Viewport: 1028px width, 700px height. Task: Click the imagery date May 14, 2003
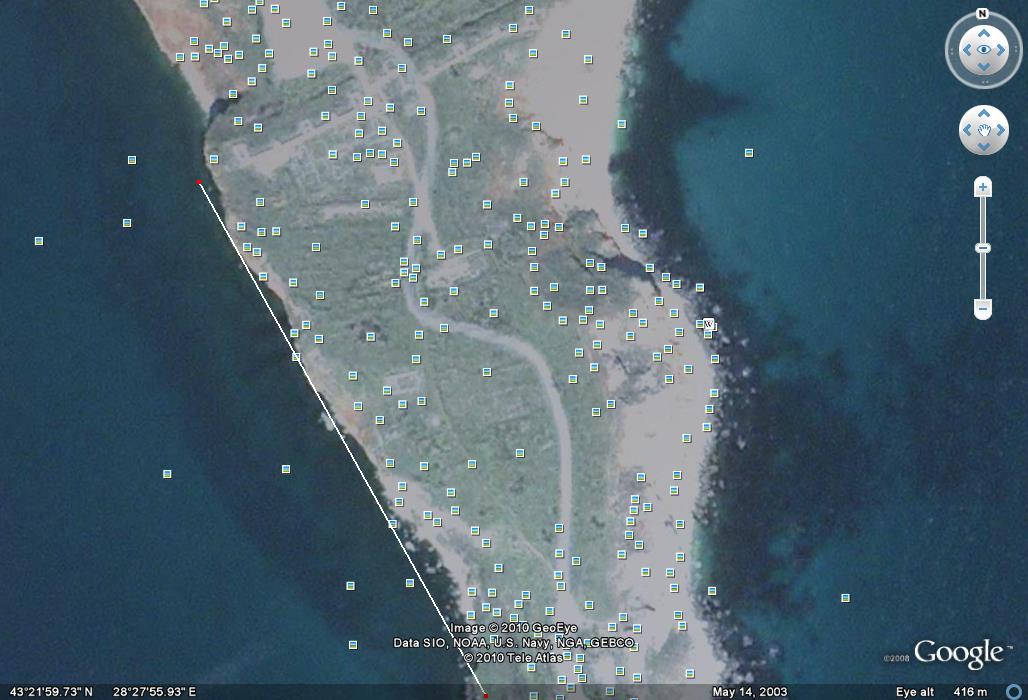[749, 691]
